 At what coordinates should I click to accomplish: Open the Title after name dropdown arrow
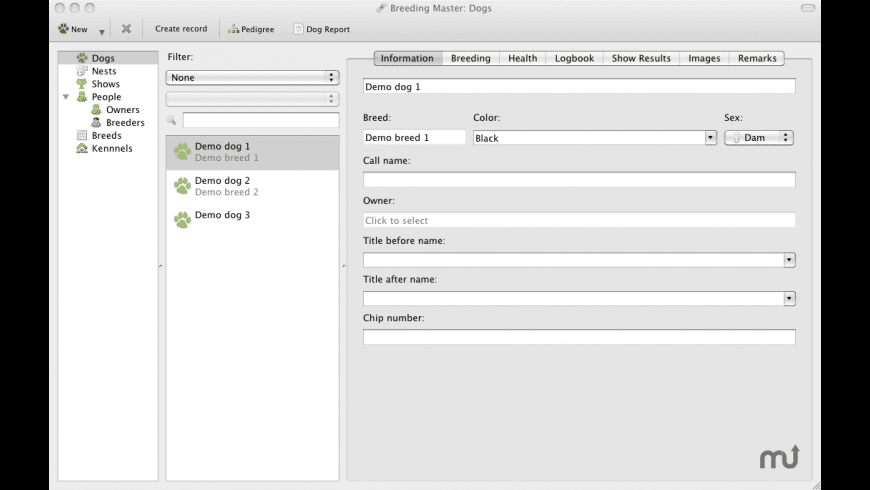point(790,299)
